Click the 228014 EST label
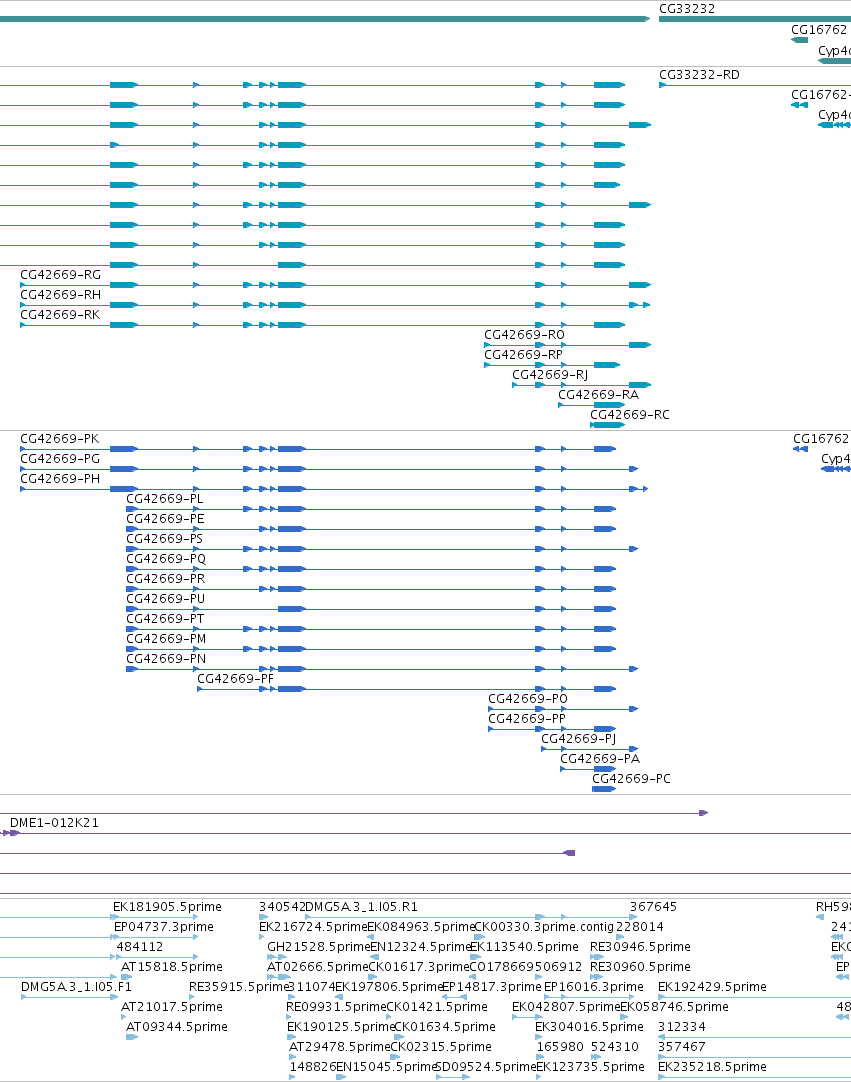The width and height of the screenshot is (851, 1082). point(640,927)
